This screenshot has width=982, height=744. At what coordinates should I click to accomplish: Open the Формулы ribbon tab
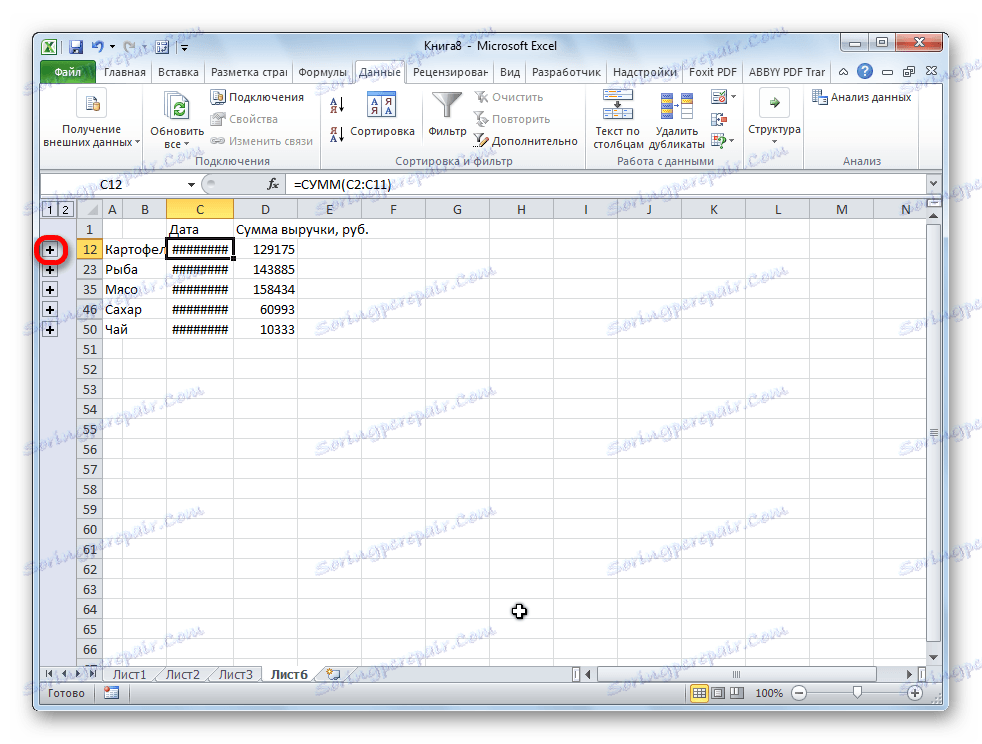point(322,72)
